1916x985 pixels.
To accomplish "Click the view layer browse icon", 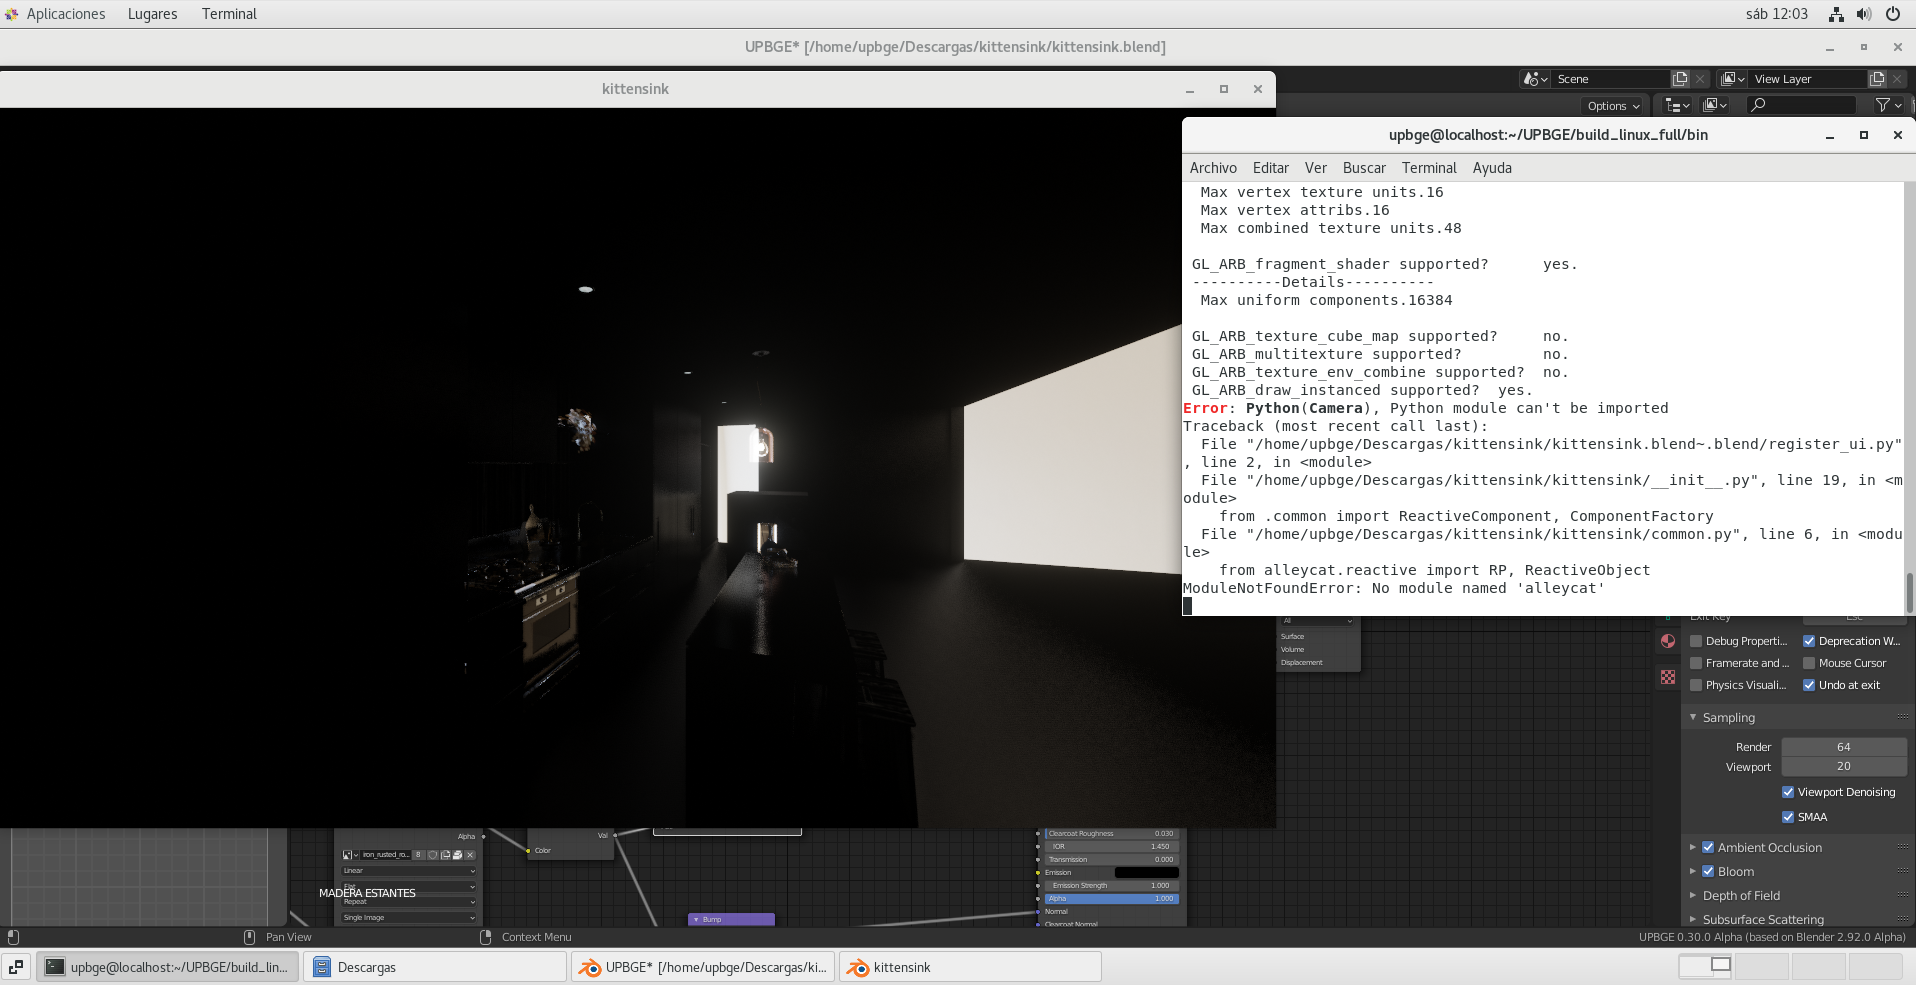I will 1733,79.
